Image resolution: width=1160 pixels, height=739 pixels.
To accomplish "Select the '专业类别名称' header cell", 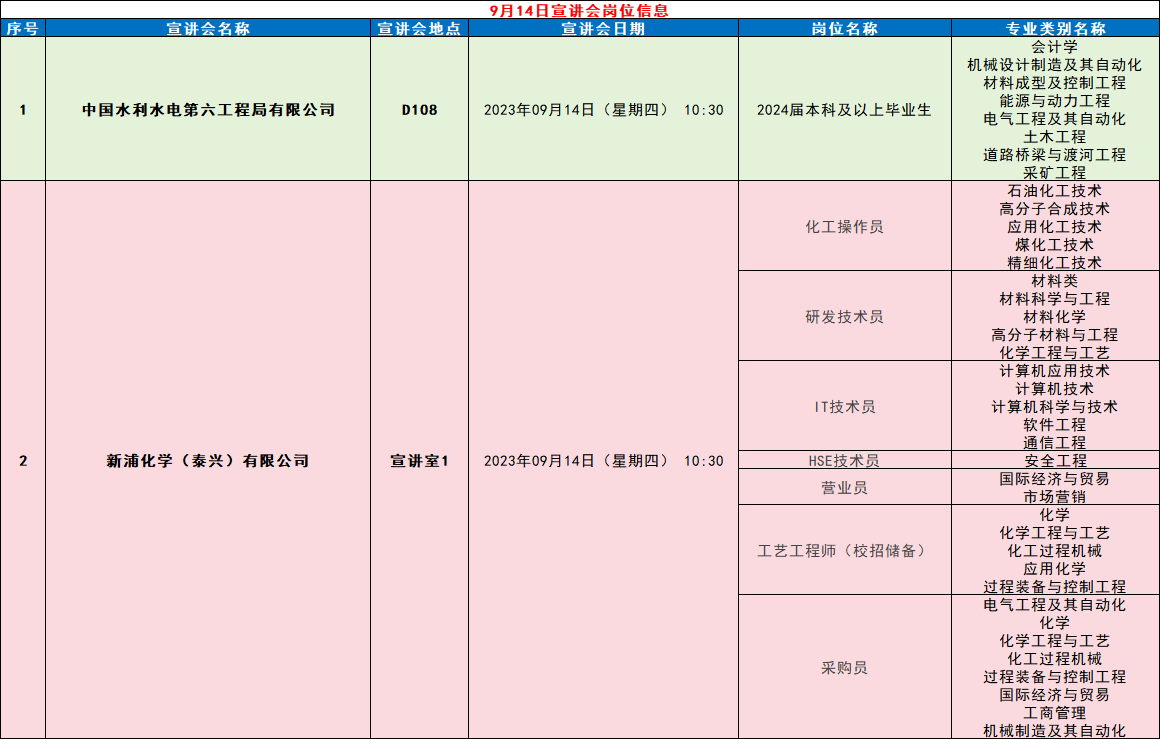I will (x=1055, y=29).
